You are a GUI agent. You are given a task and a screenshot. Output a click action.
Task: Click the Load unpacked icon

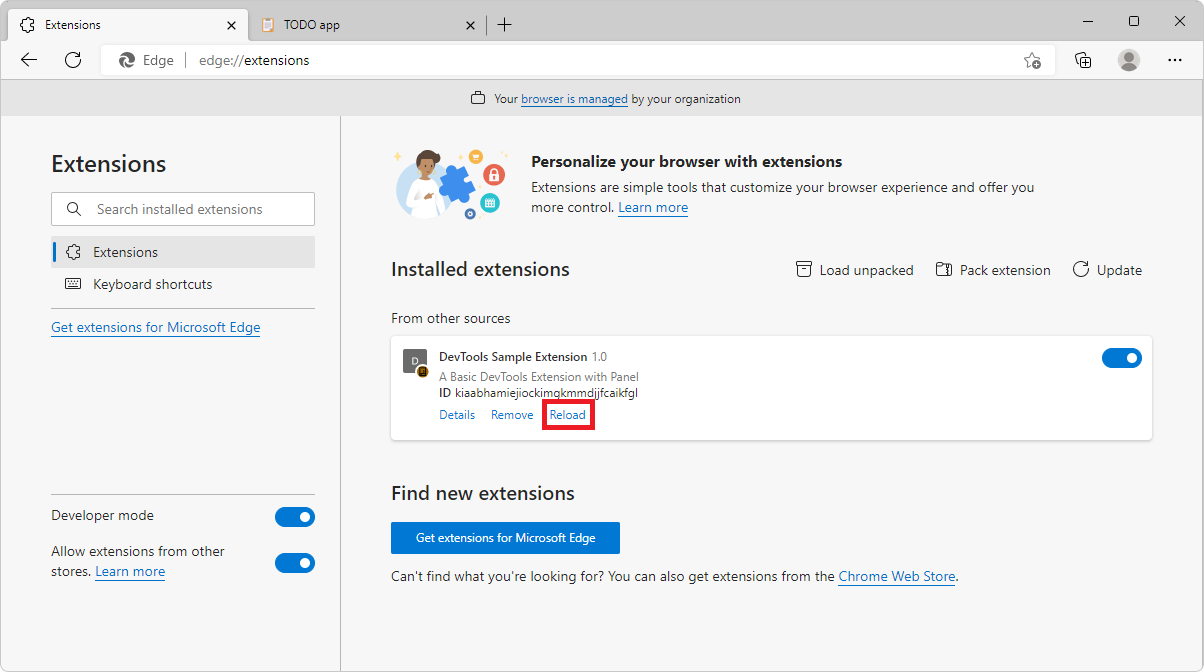[x=804, y=269]
